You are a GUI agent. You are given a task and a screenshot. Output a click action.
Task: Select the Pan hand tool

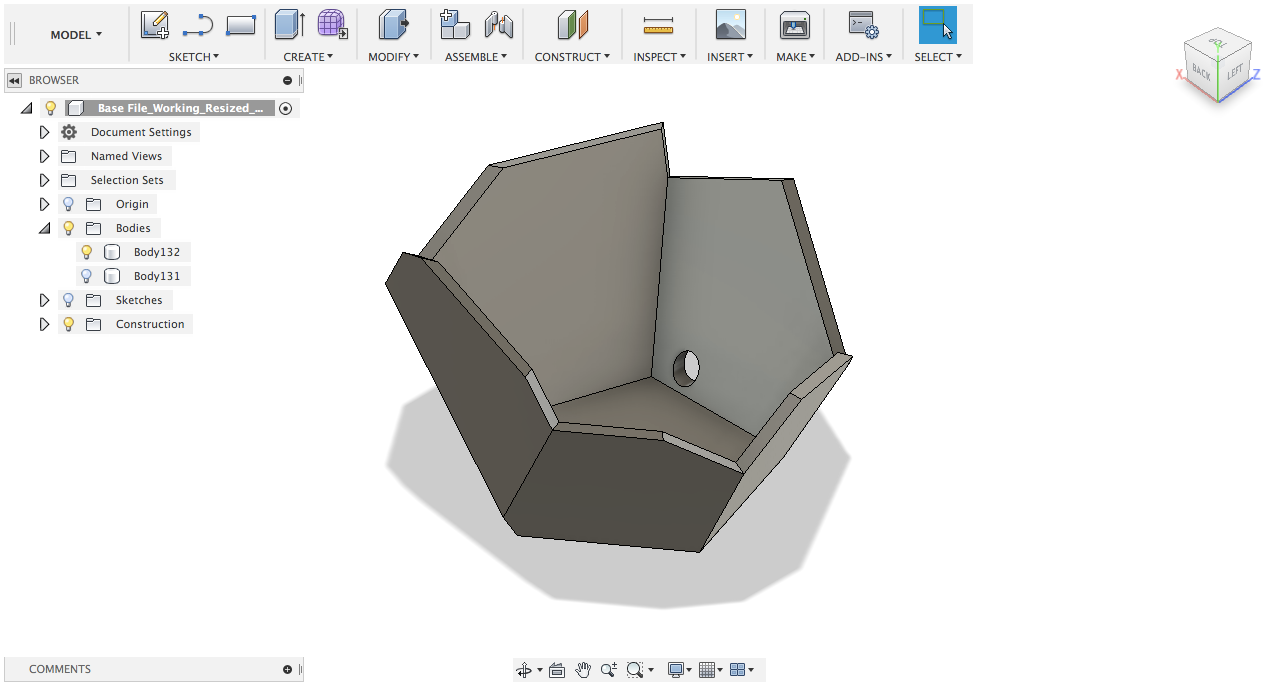tap(583, 670)
